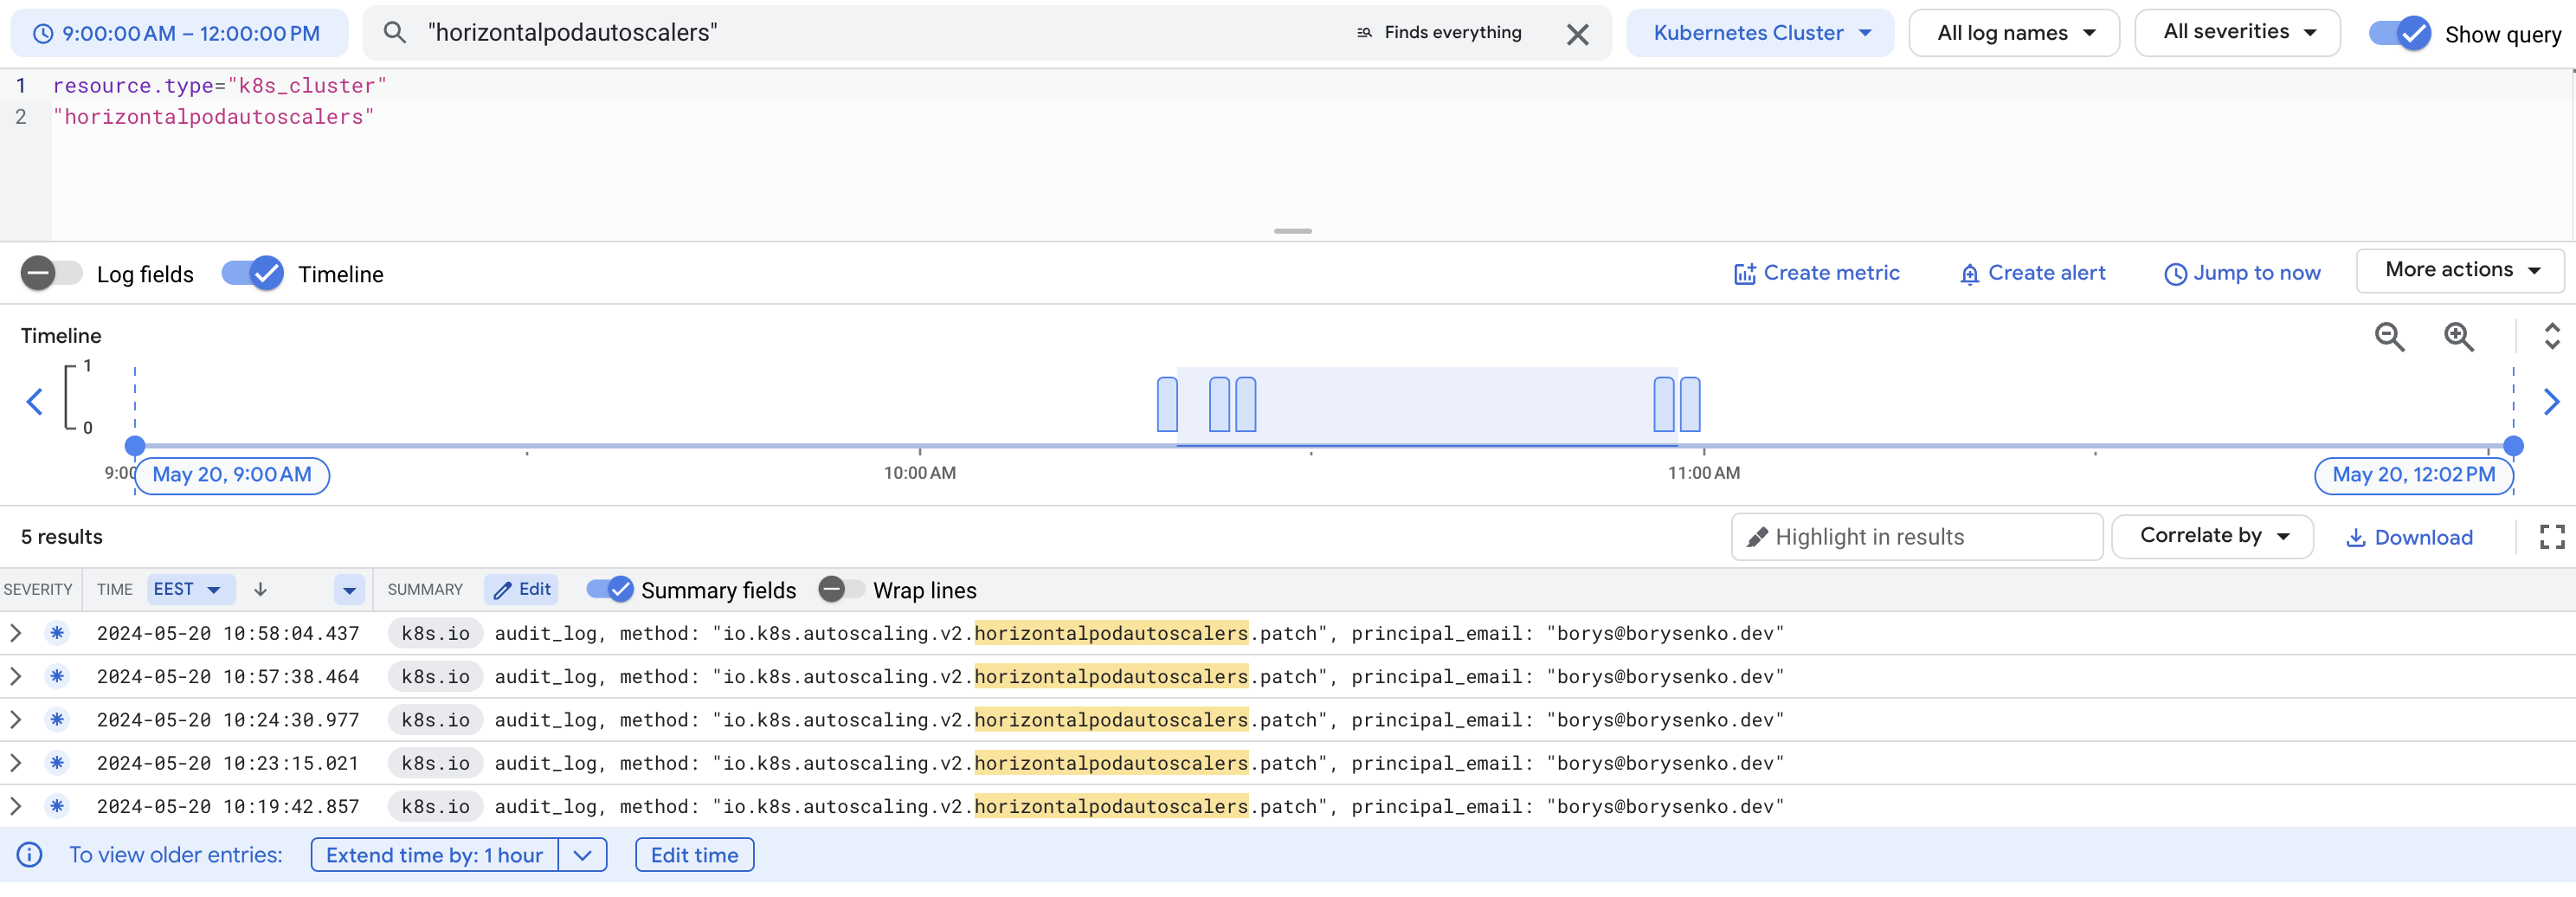
Task: Move the timeline earlier with the left arrow
Action: 35,402
